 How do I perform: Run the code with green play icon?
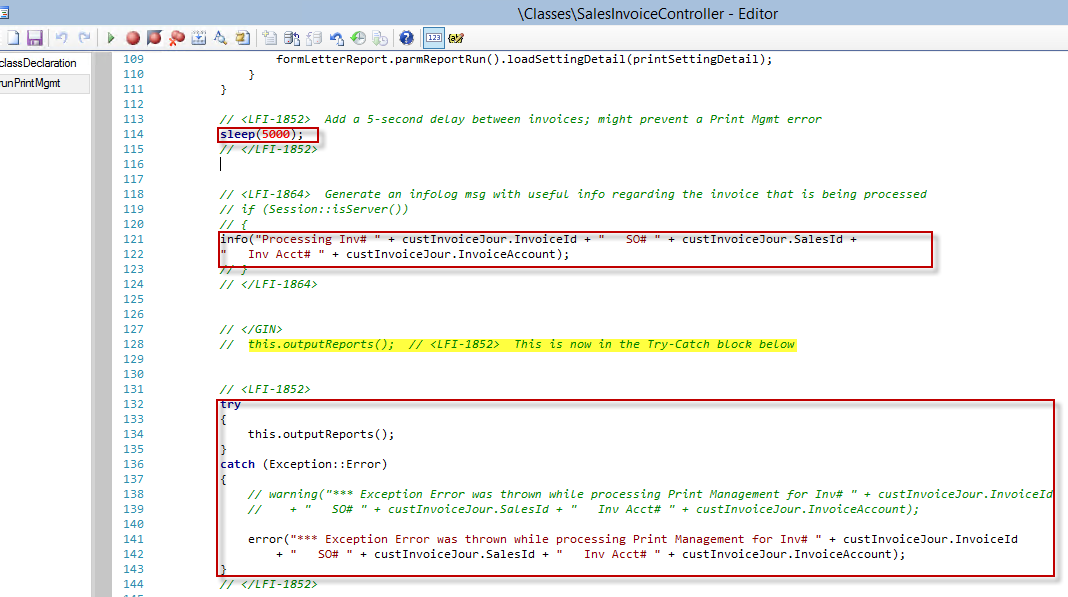pos(110,38)
